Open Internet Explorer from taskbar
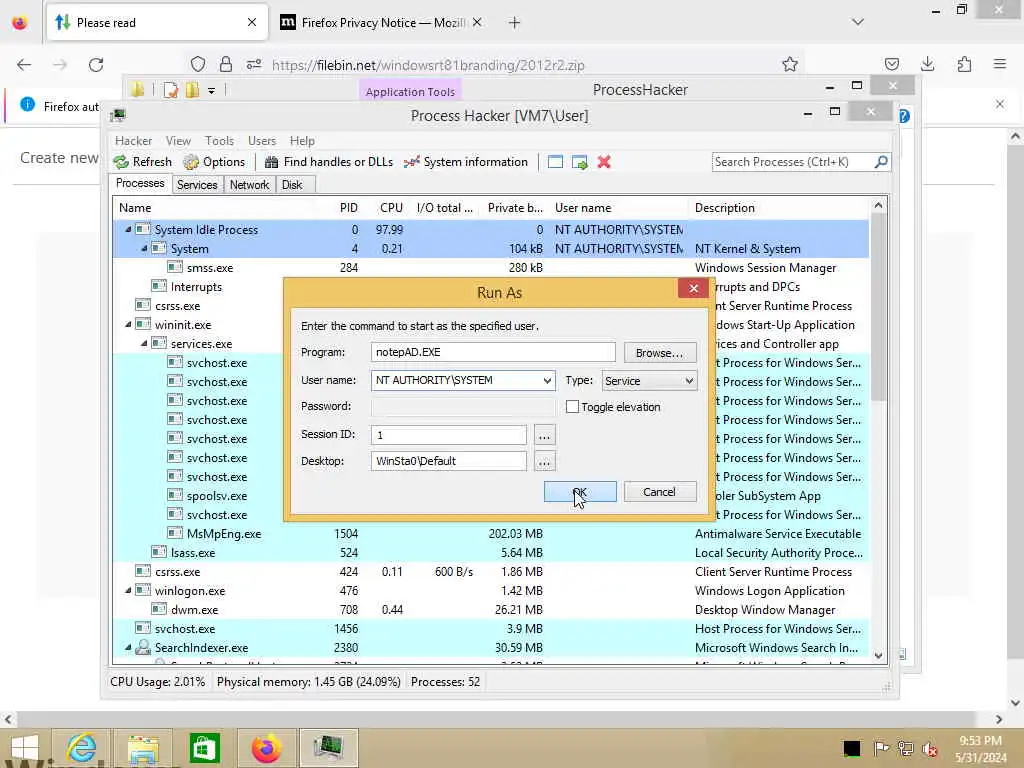 point(82,748)
